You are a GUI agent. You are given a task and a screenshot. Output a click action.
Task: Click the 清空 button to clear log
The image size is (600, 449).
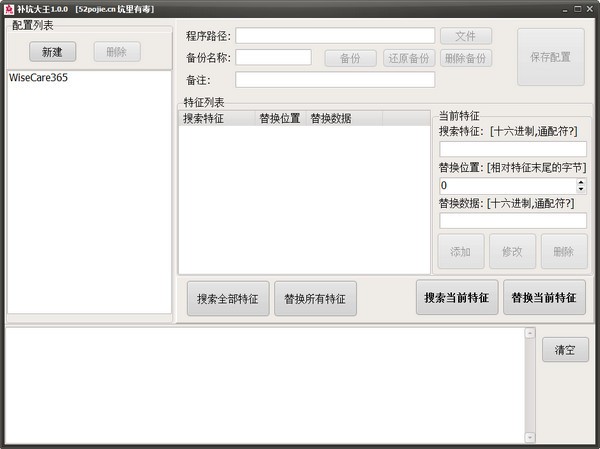pos(565,349)
